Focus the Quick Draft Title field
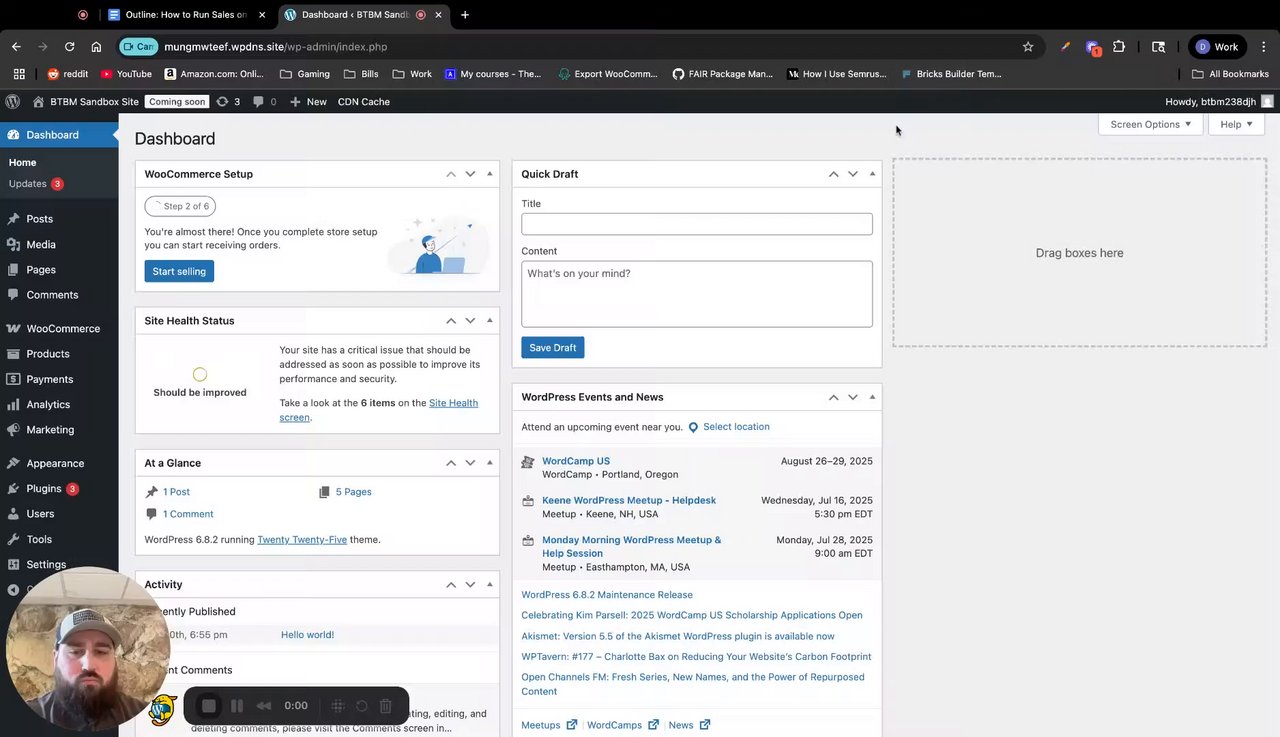The width and height of the screenshot is (1280, 737). [697, 224]
